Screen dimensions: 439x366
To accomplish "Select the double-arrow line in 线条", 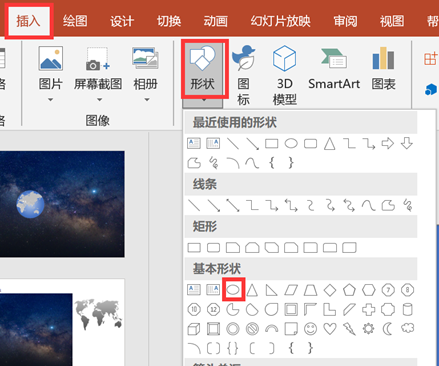I will pyautogui.click(x=233, y=205).
